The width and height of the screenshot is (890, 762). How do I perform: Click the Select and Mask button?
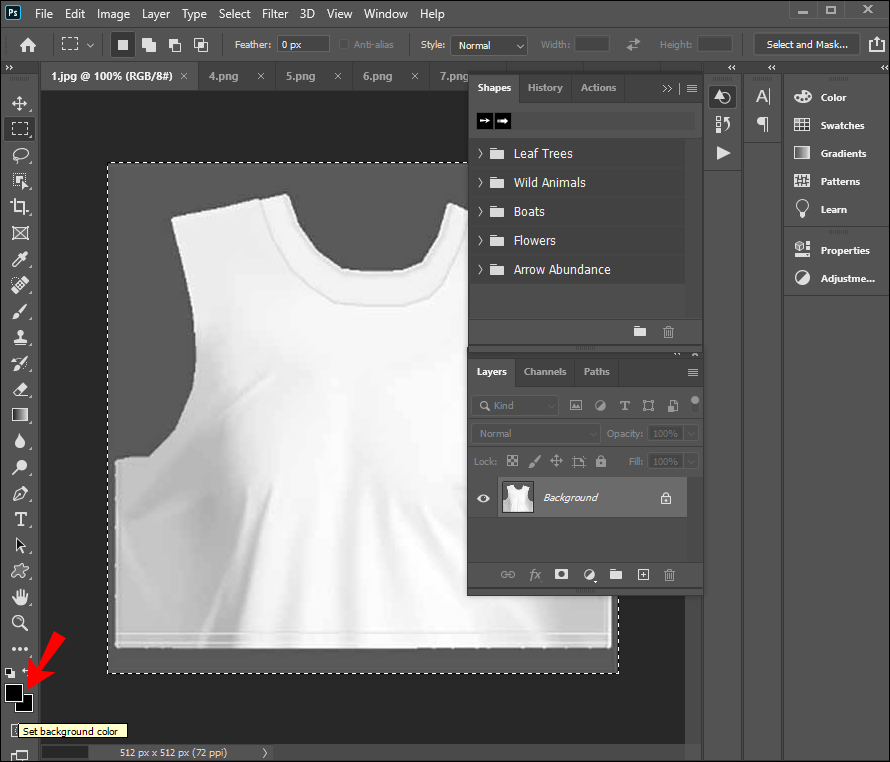tap(806, 45)
